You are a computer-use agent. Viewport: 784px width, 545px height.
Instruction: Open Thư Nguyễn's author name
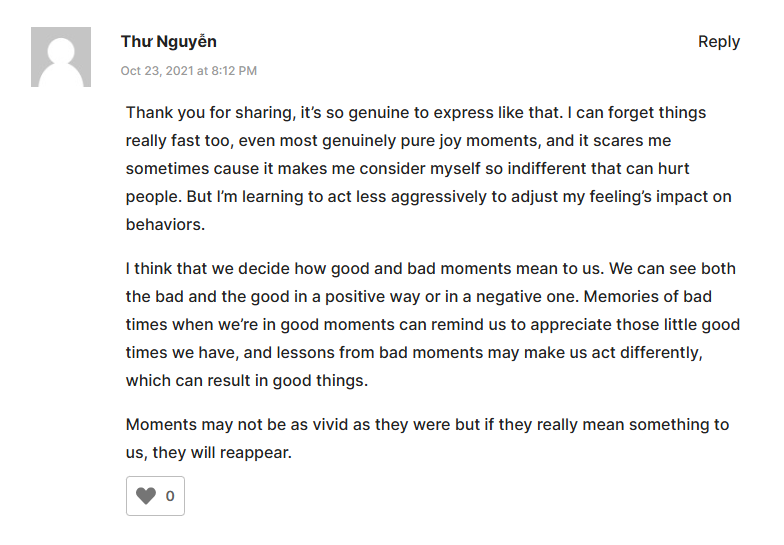(168, 41)
